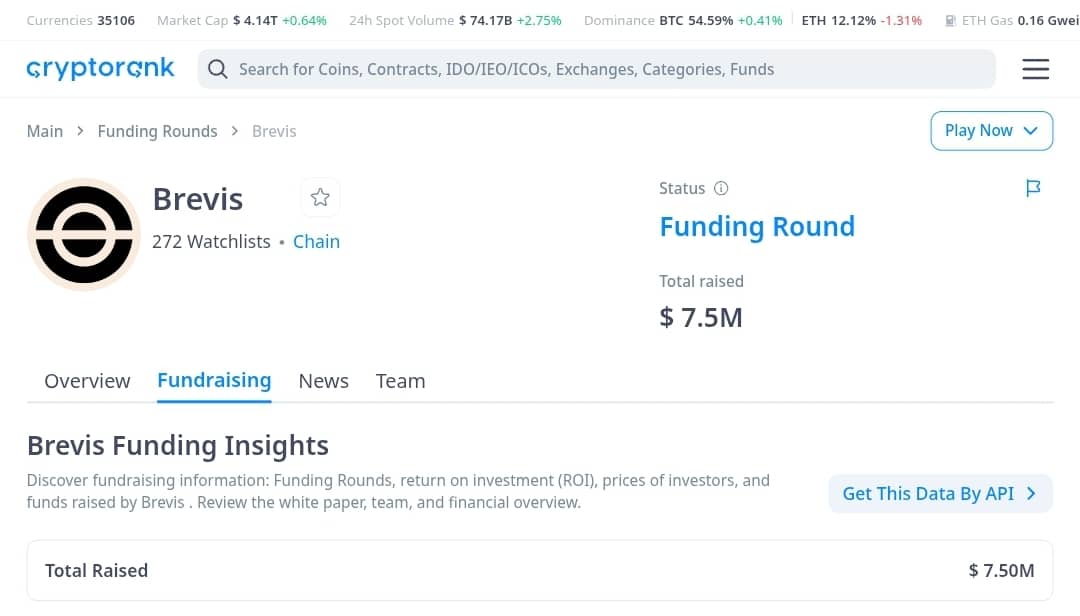This screenshot has height=616, width=1080.
Task: Click the Status info icon
Action: (x=720, y=188)
